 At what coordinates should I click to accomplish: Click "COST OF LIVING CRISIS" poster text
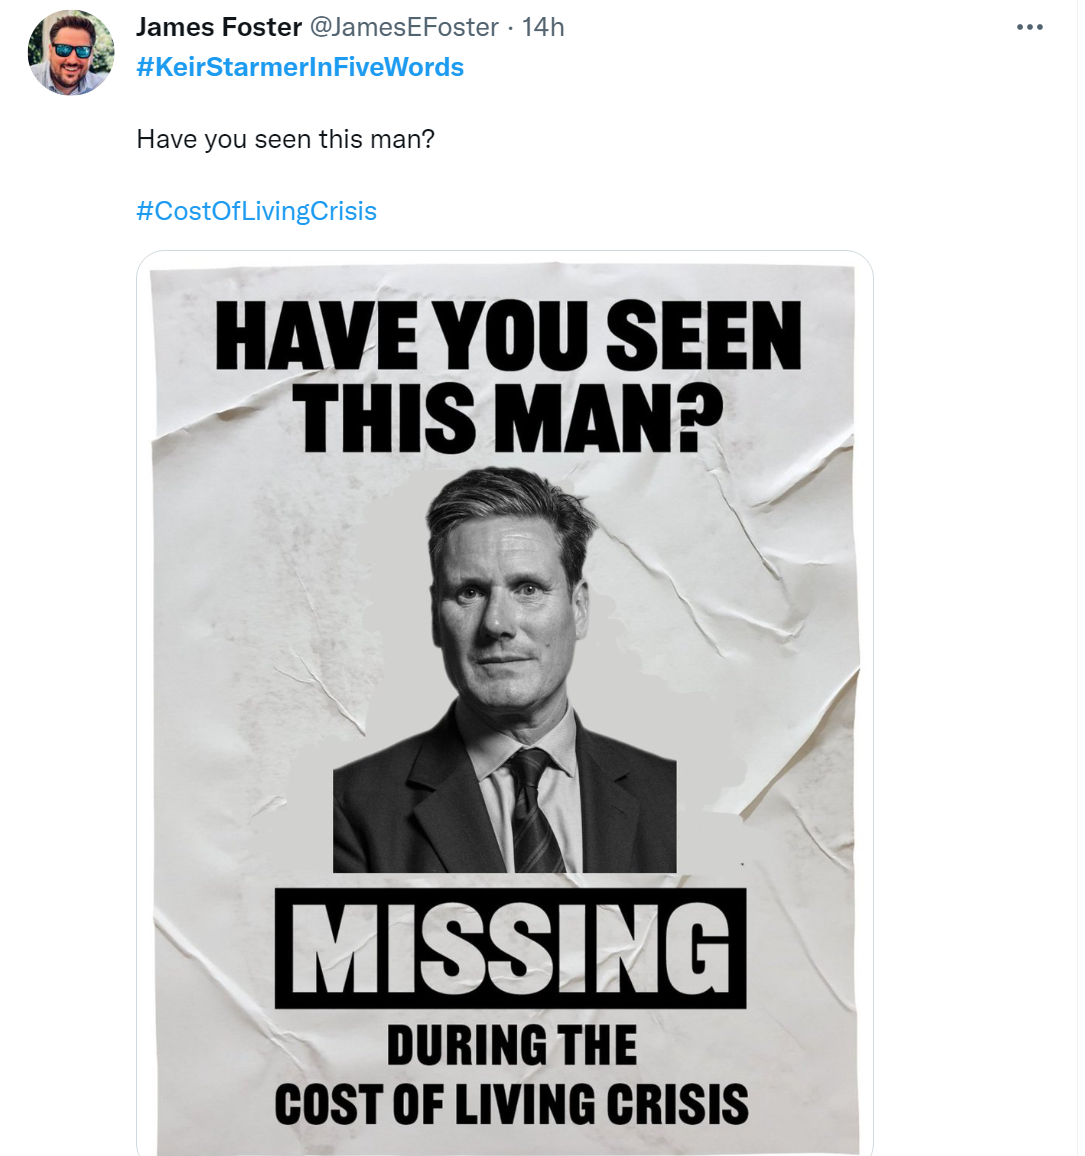(511, 1104)
